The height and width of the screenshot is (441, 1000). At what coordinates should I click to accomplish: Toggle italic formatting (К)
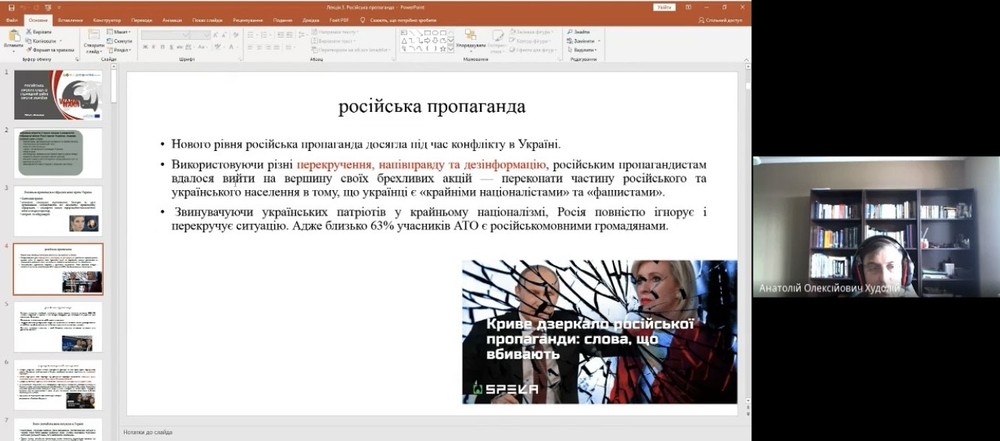[x=154, y=47]
